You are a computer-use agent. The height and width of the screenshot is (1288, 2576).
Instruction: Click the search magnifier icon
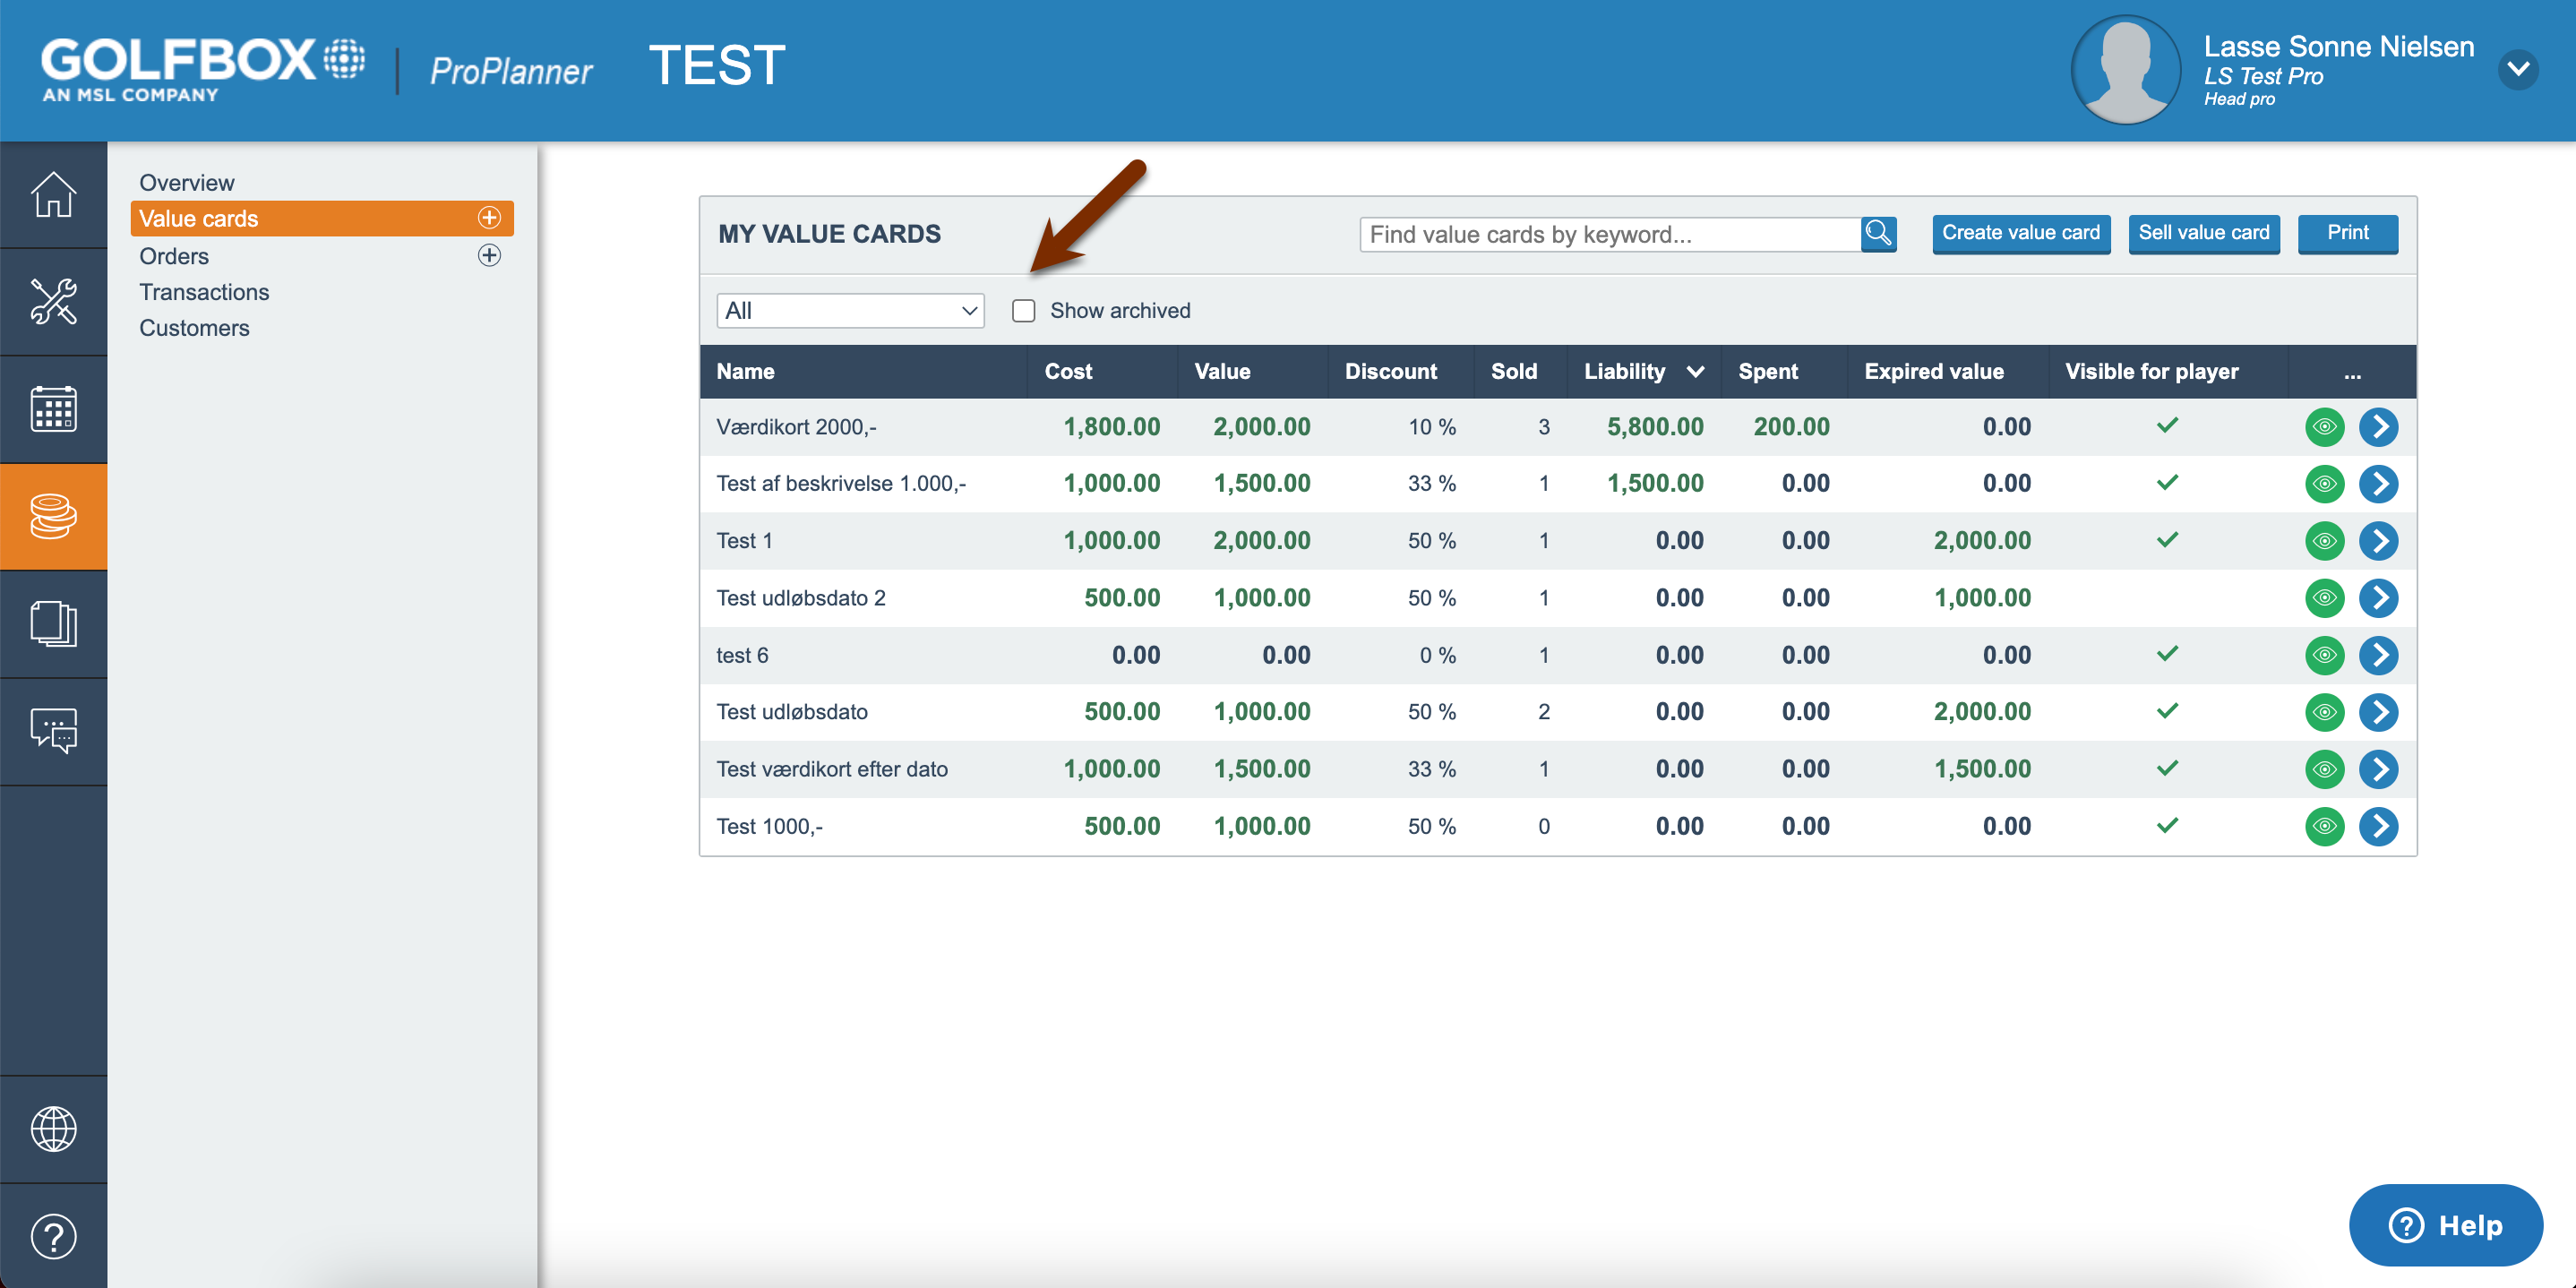coord(1878,234)
